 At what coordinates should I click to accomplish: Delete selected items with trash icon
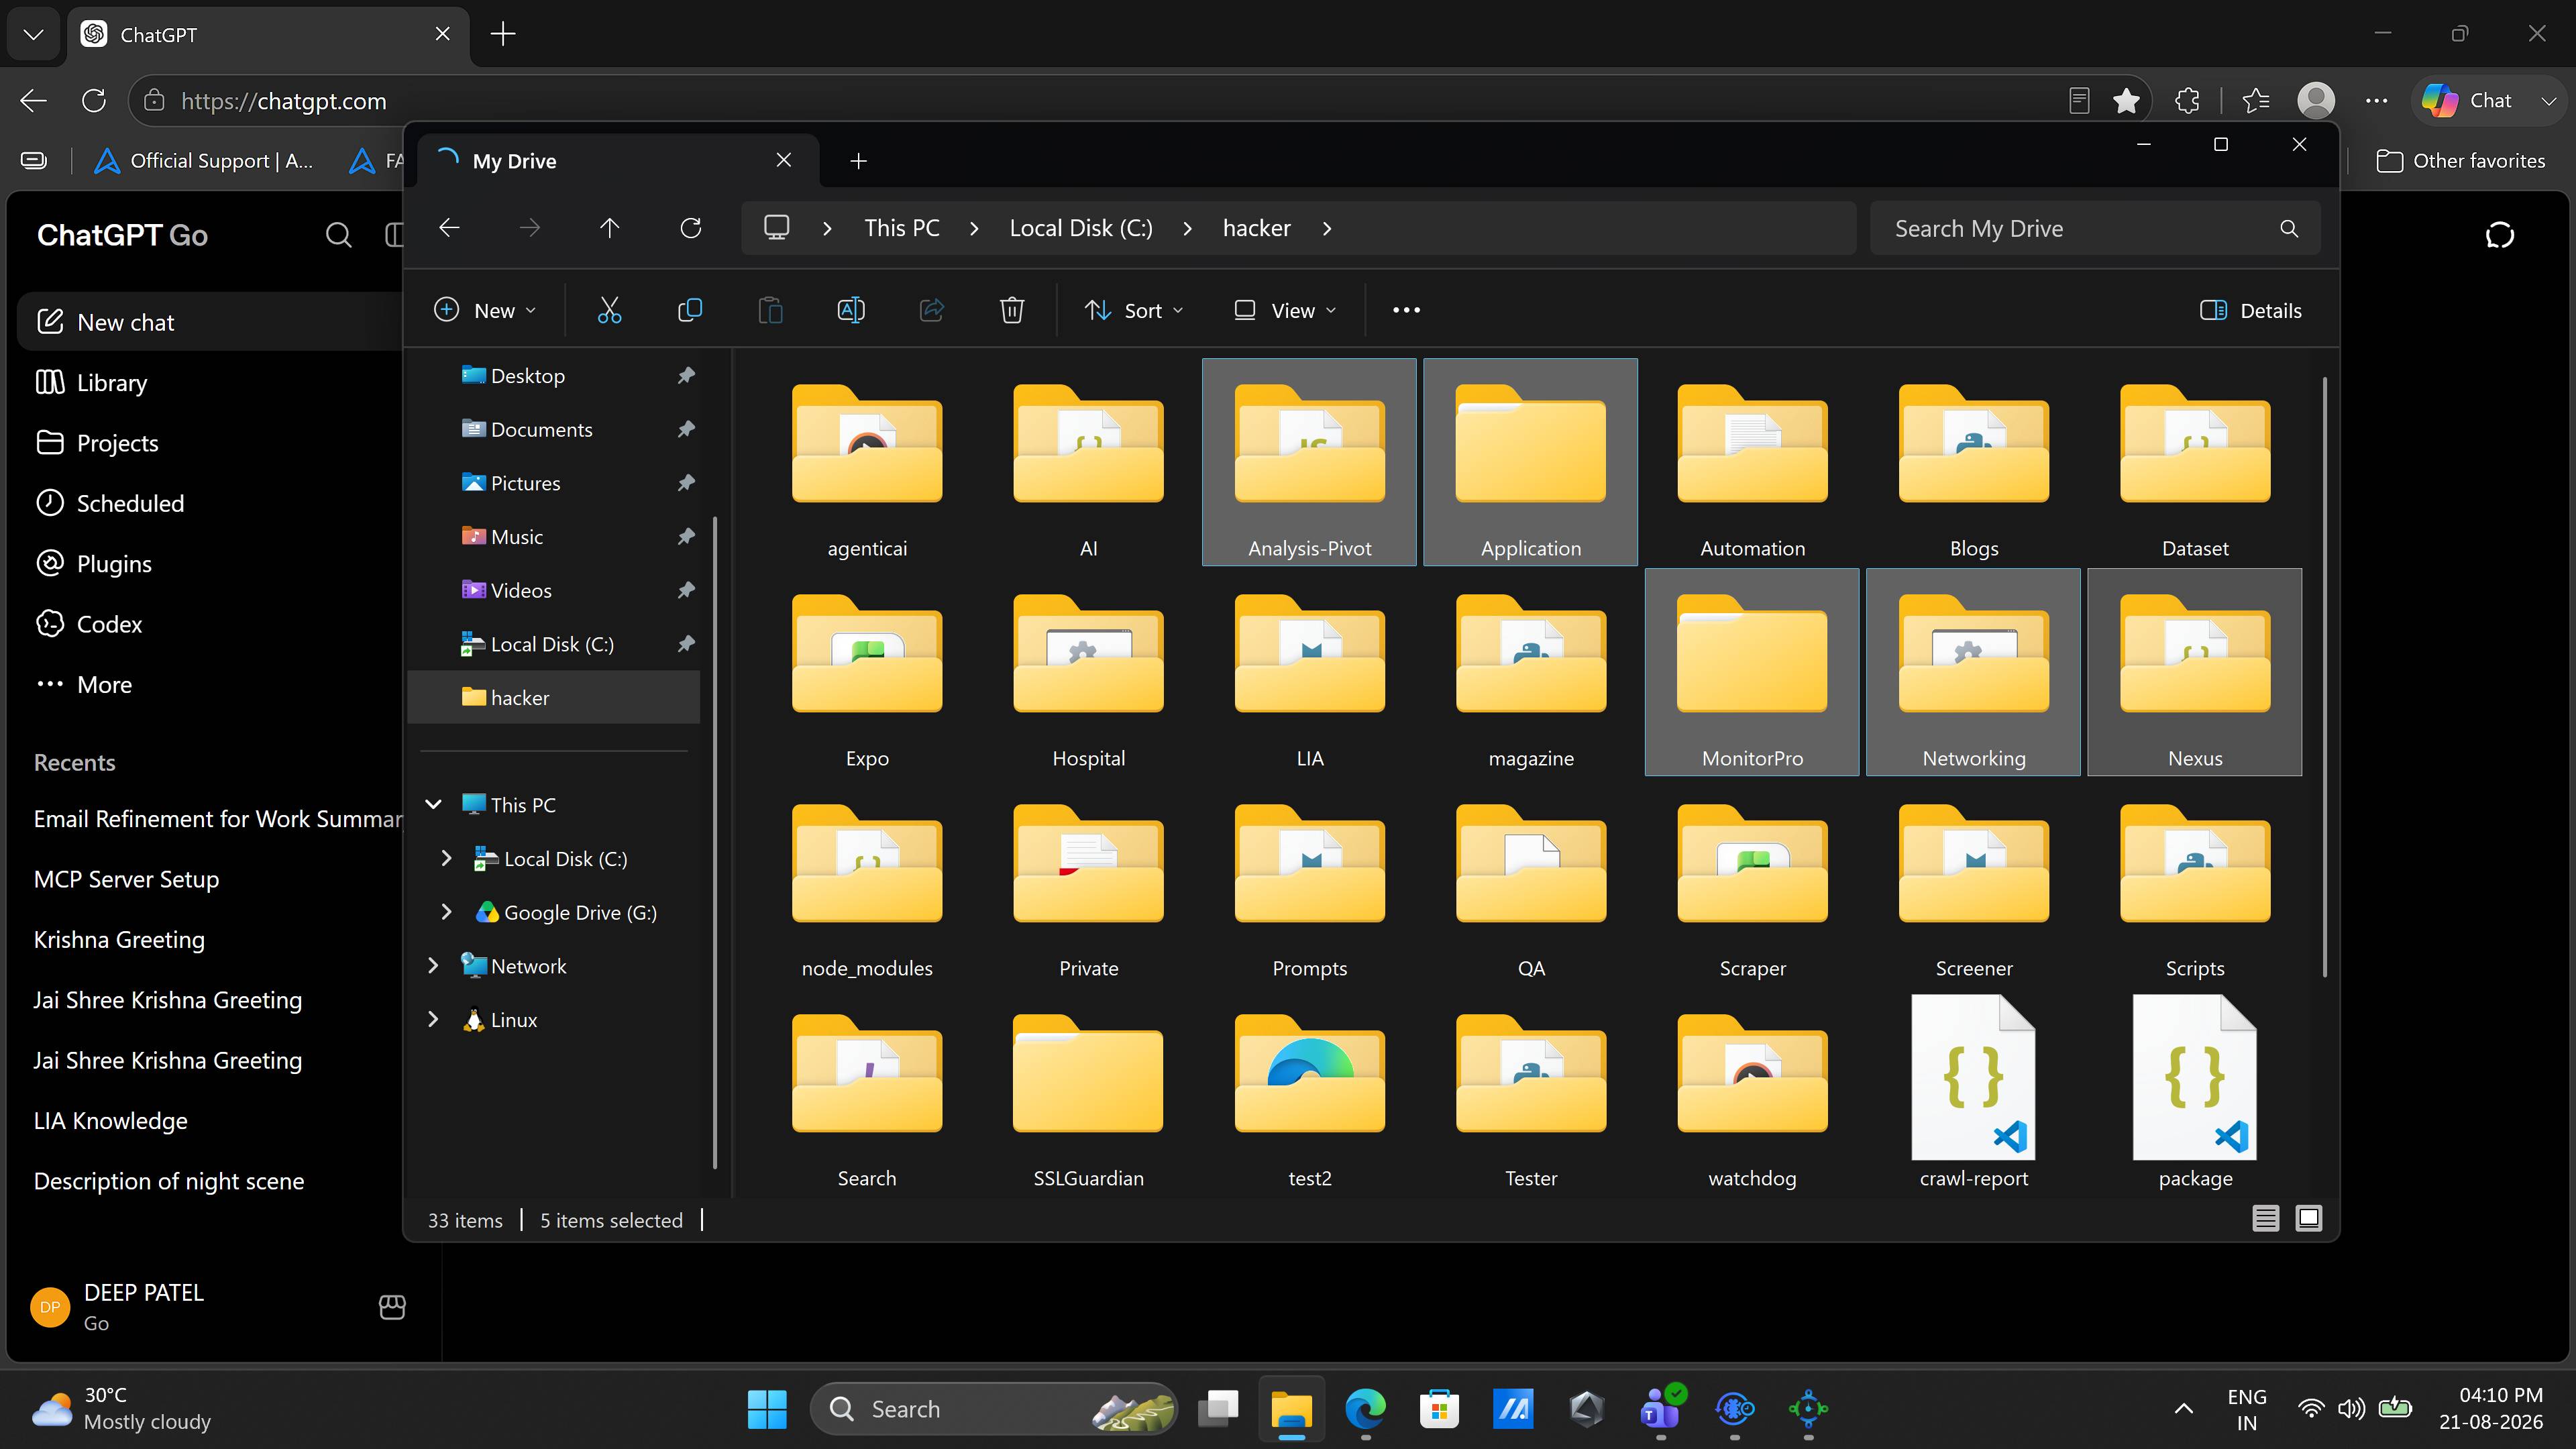[1012, 310]
